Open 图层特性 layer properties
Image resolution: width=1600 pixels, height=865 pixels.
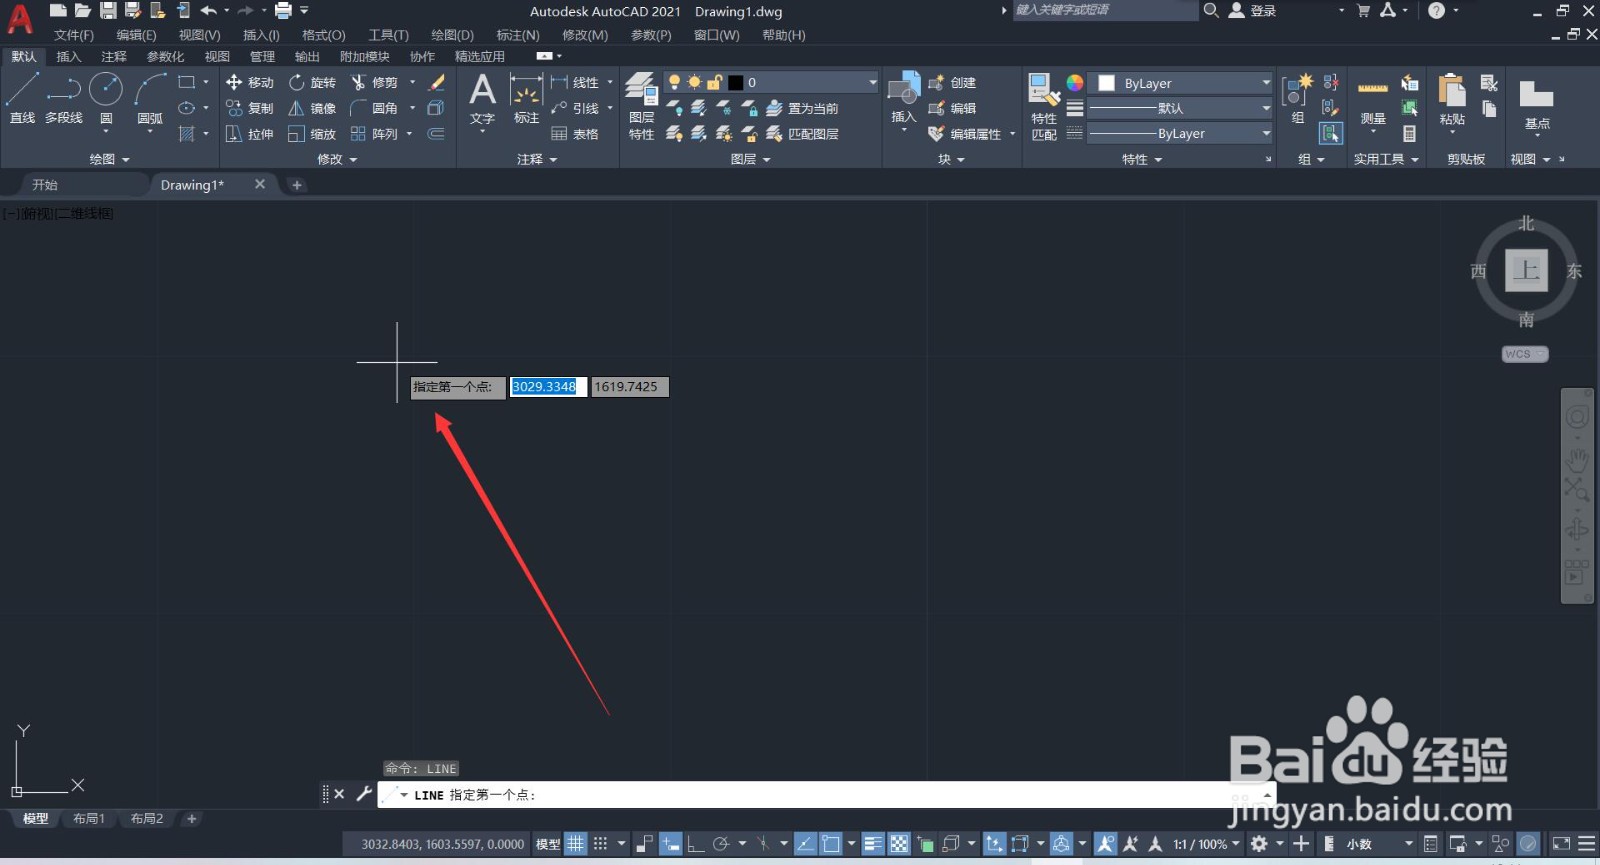click(642, 106)
